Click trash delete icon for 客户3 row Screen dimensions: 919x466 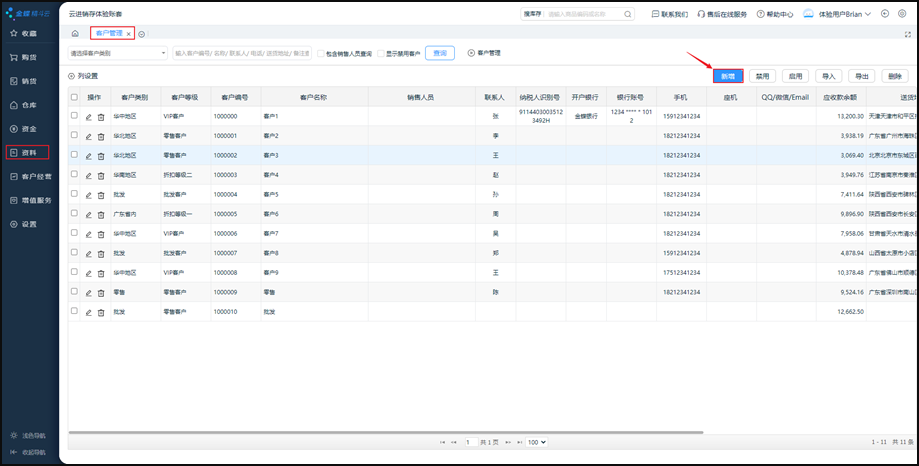pos(101,156)
